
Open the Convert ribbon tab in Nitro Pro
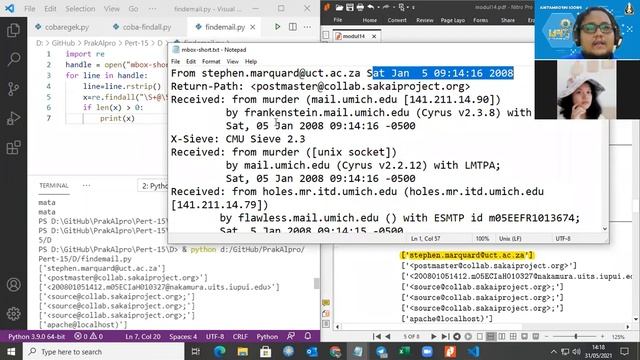click(397, 20)
